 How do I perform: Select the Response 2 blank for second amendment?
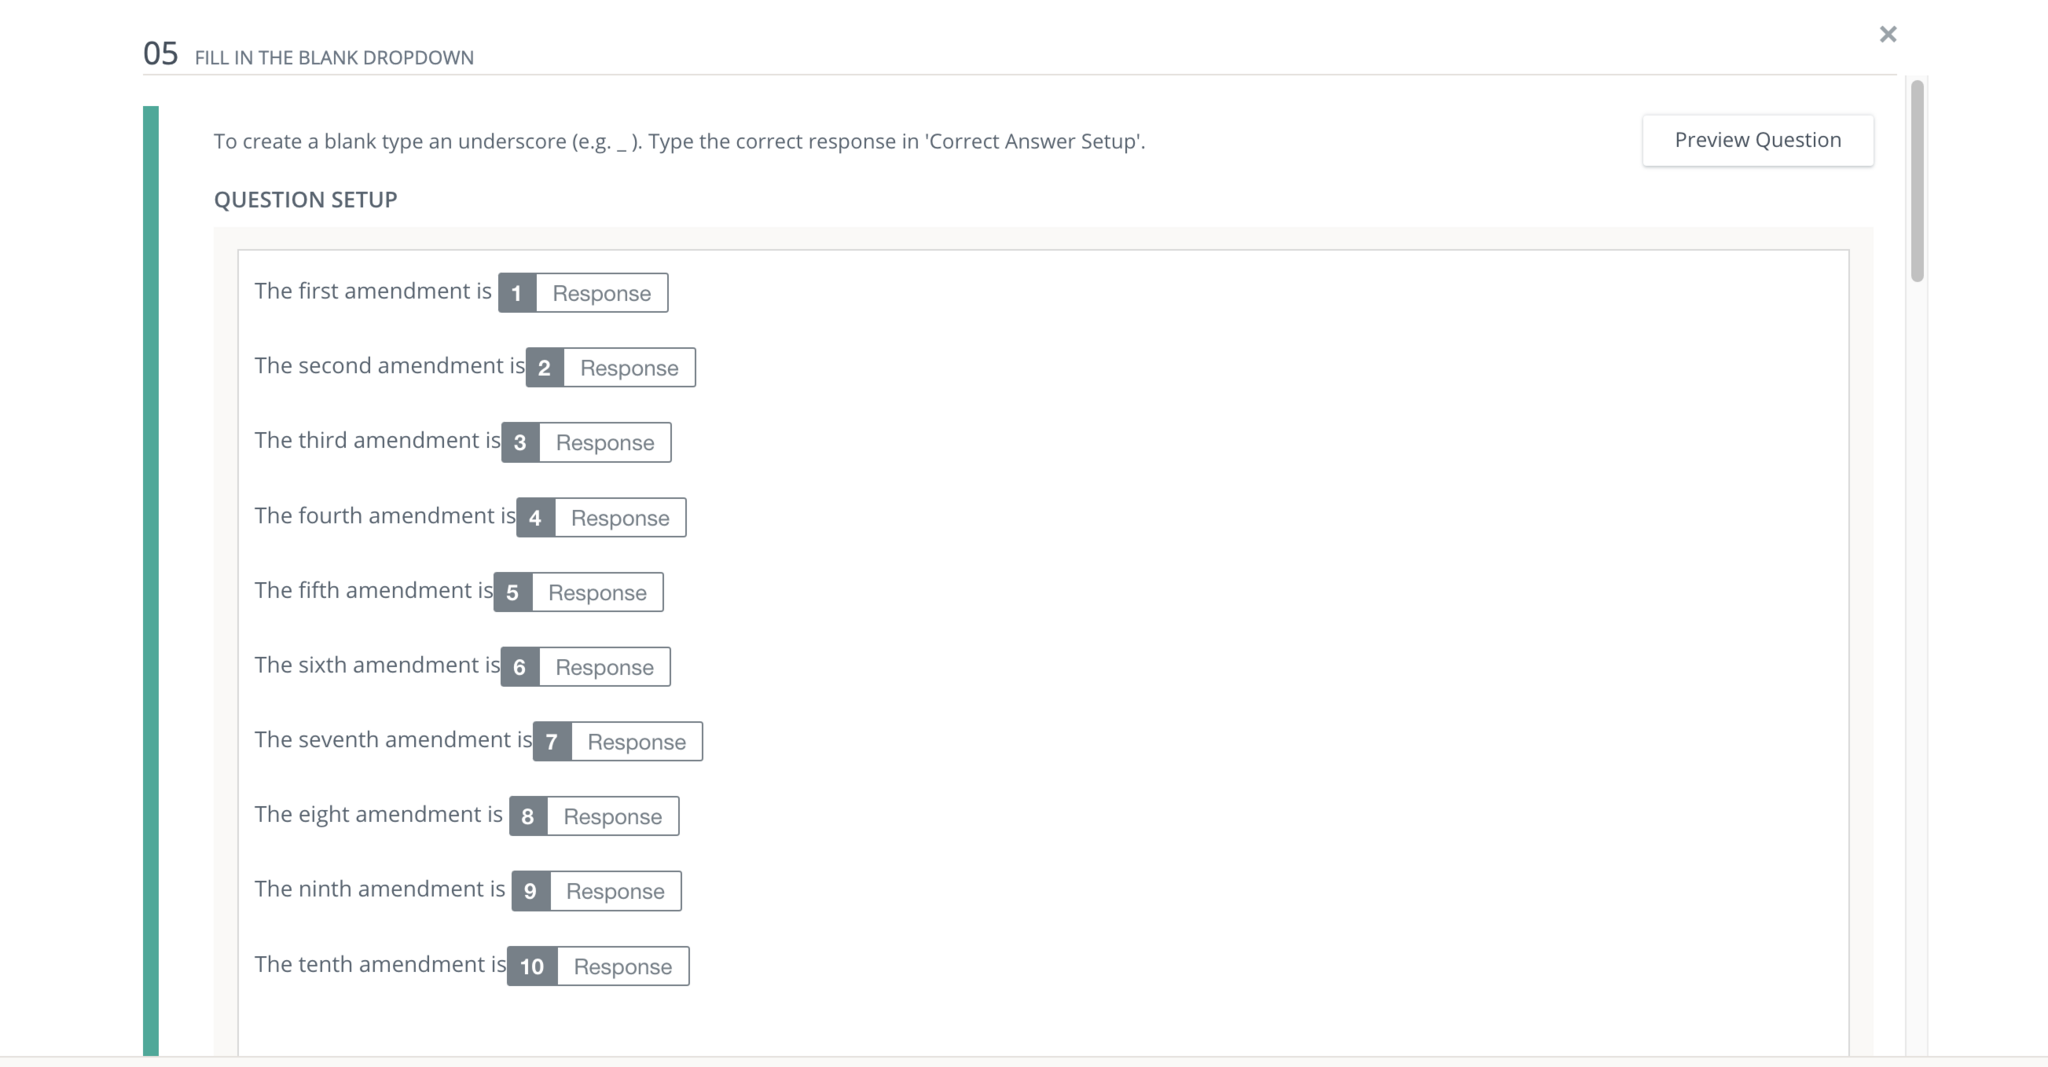point(629,368)
